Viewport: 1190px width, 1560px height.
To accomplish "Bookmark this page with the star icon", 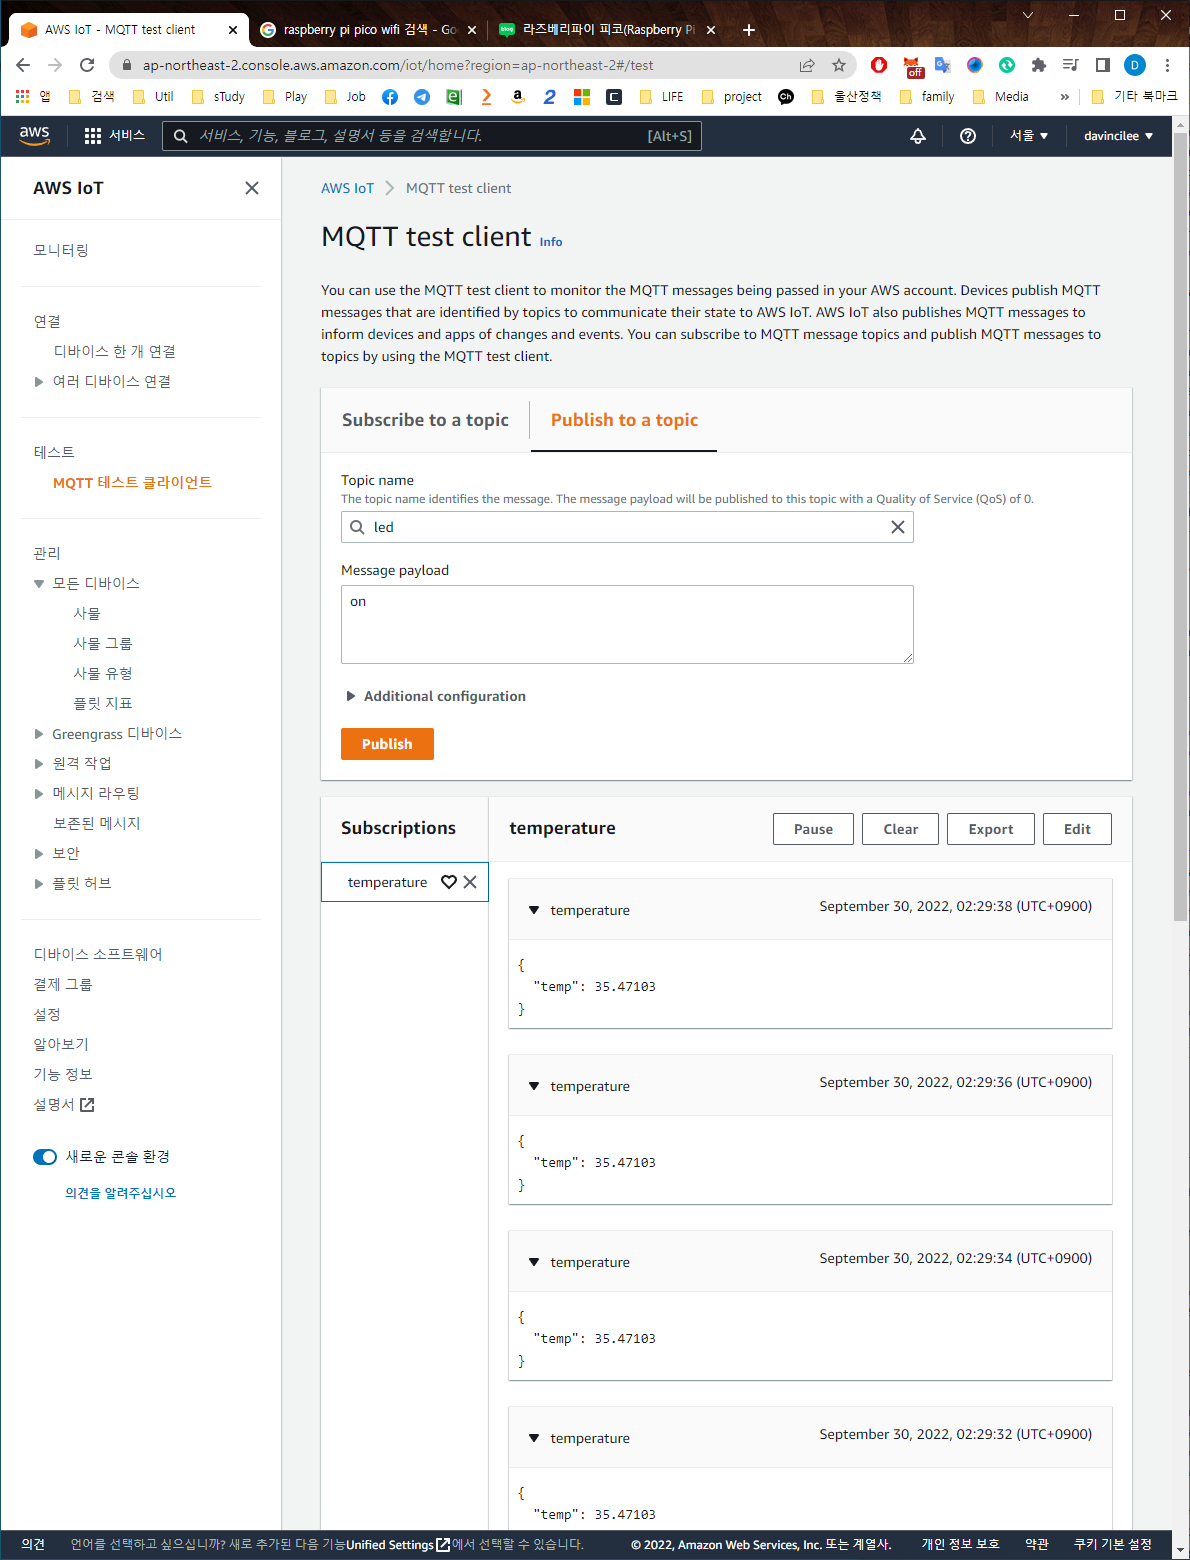I will pos(839,65).
